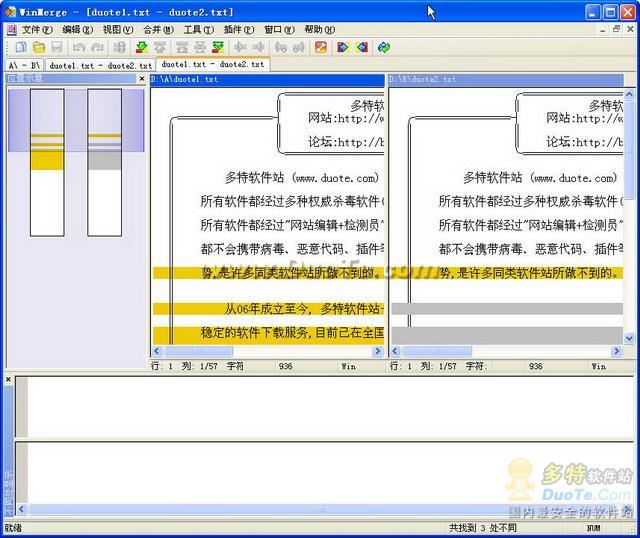Click the Save floppy disk icon
640x538 pixels.
coord(57,47)
